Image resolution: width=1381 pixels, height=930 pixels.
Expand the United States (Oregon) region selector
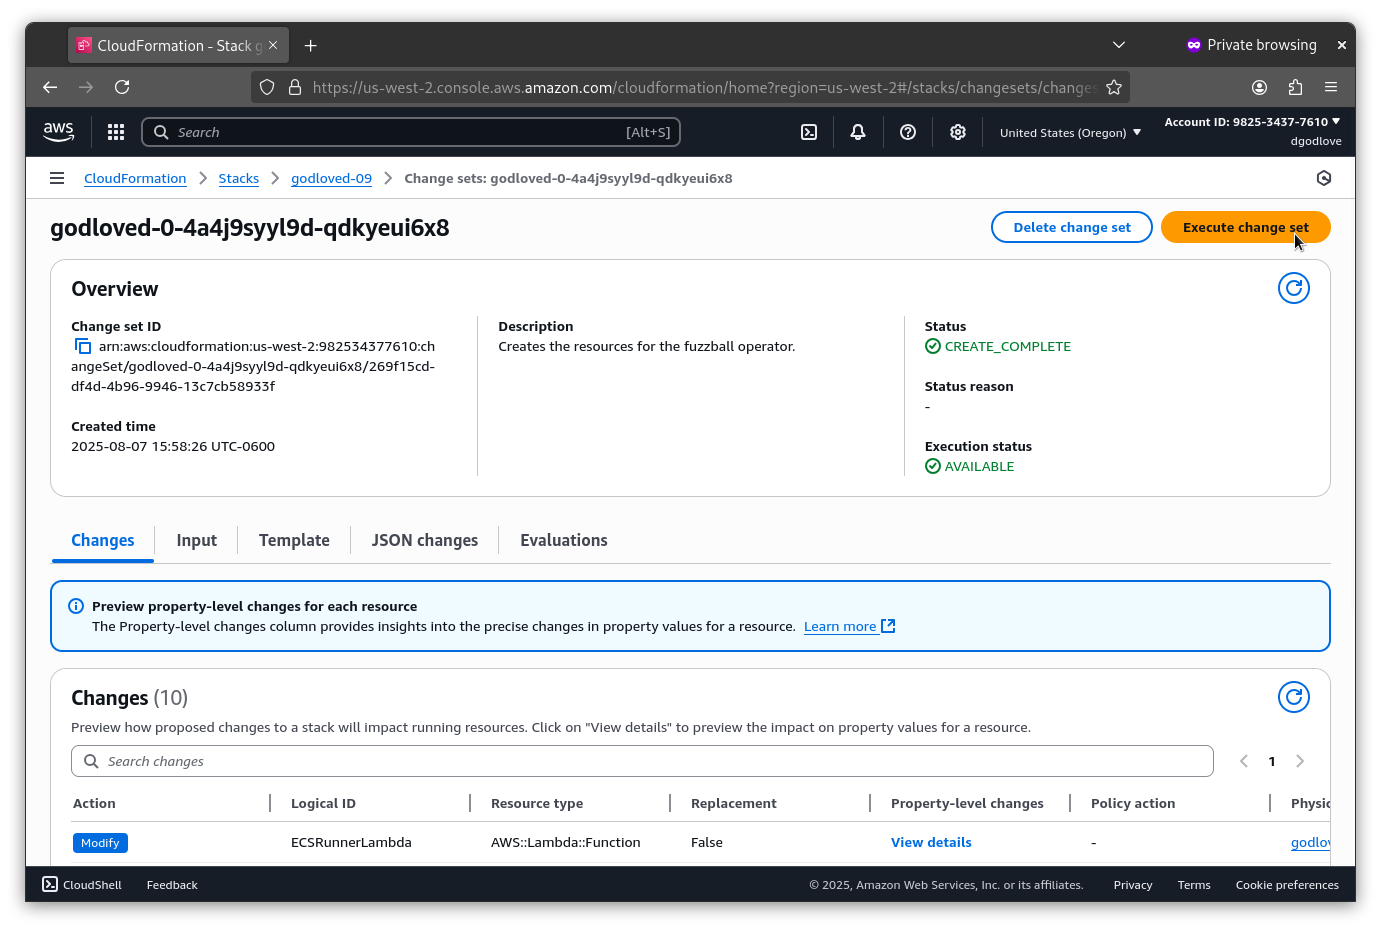(x=1070, y=132)
